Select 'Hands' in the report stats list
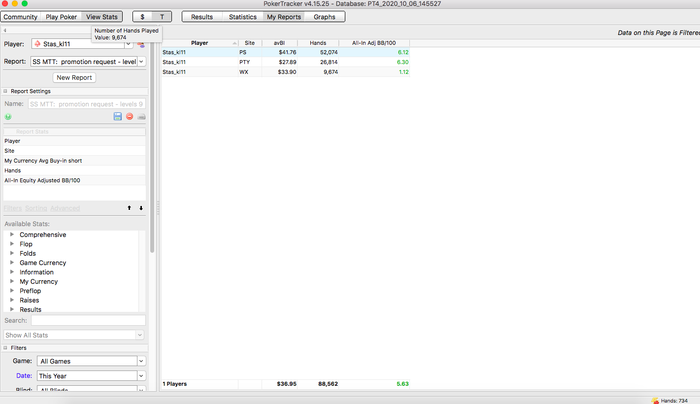700x404 pixels. click(x=74, y=171)
